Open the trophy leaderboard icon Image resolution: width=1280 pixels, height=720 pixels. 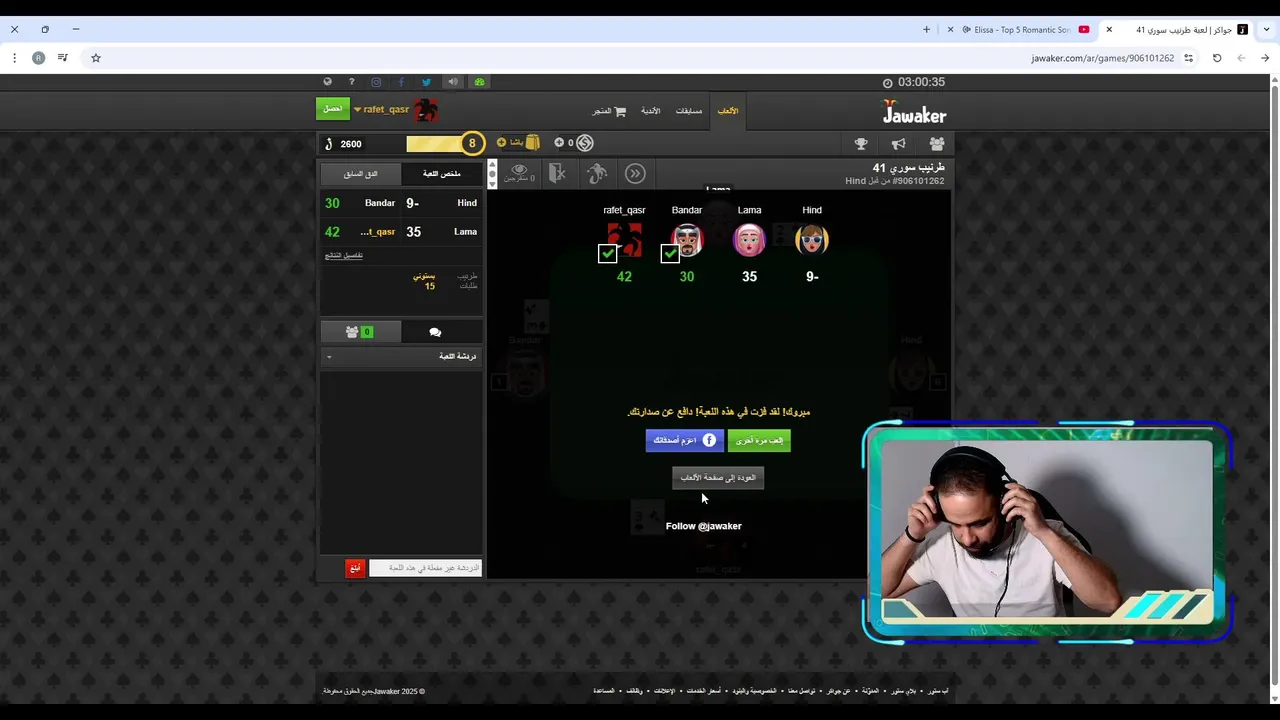[x=861, y=144]
